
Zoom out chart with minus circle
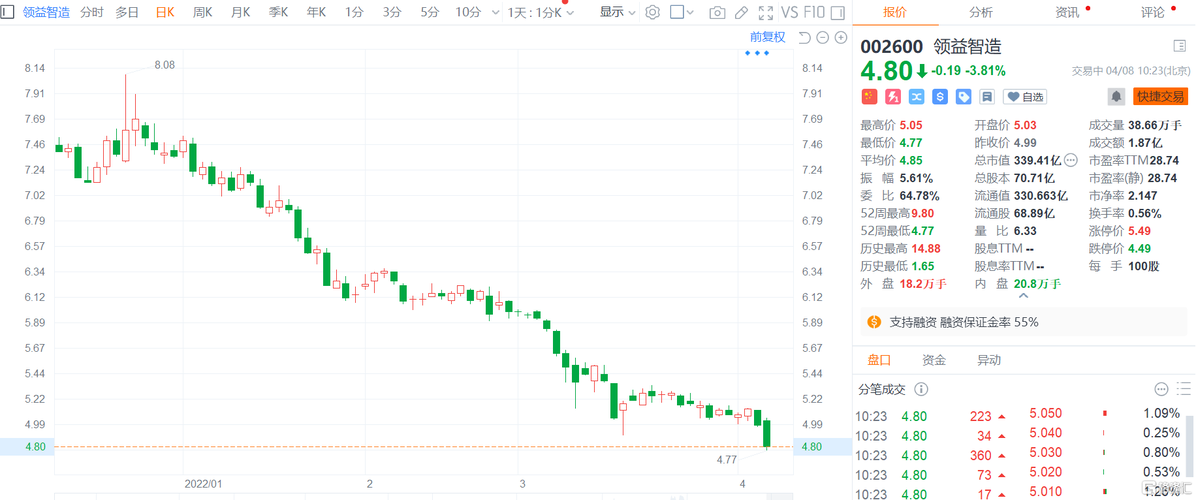click(822, 37)
